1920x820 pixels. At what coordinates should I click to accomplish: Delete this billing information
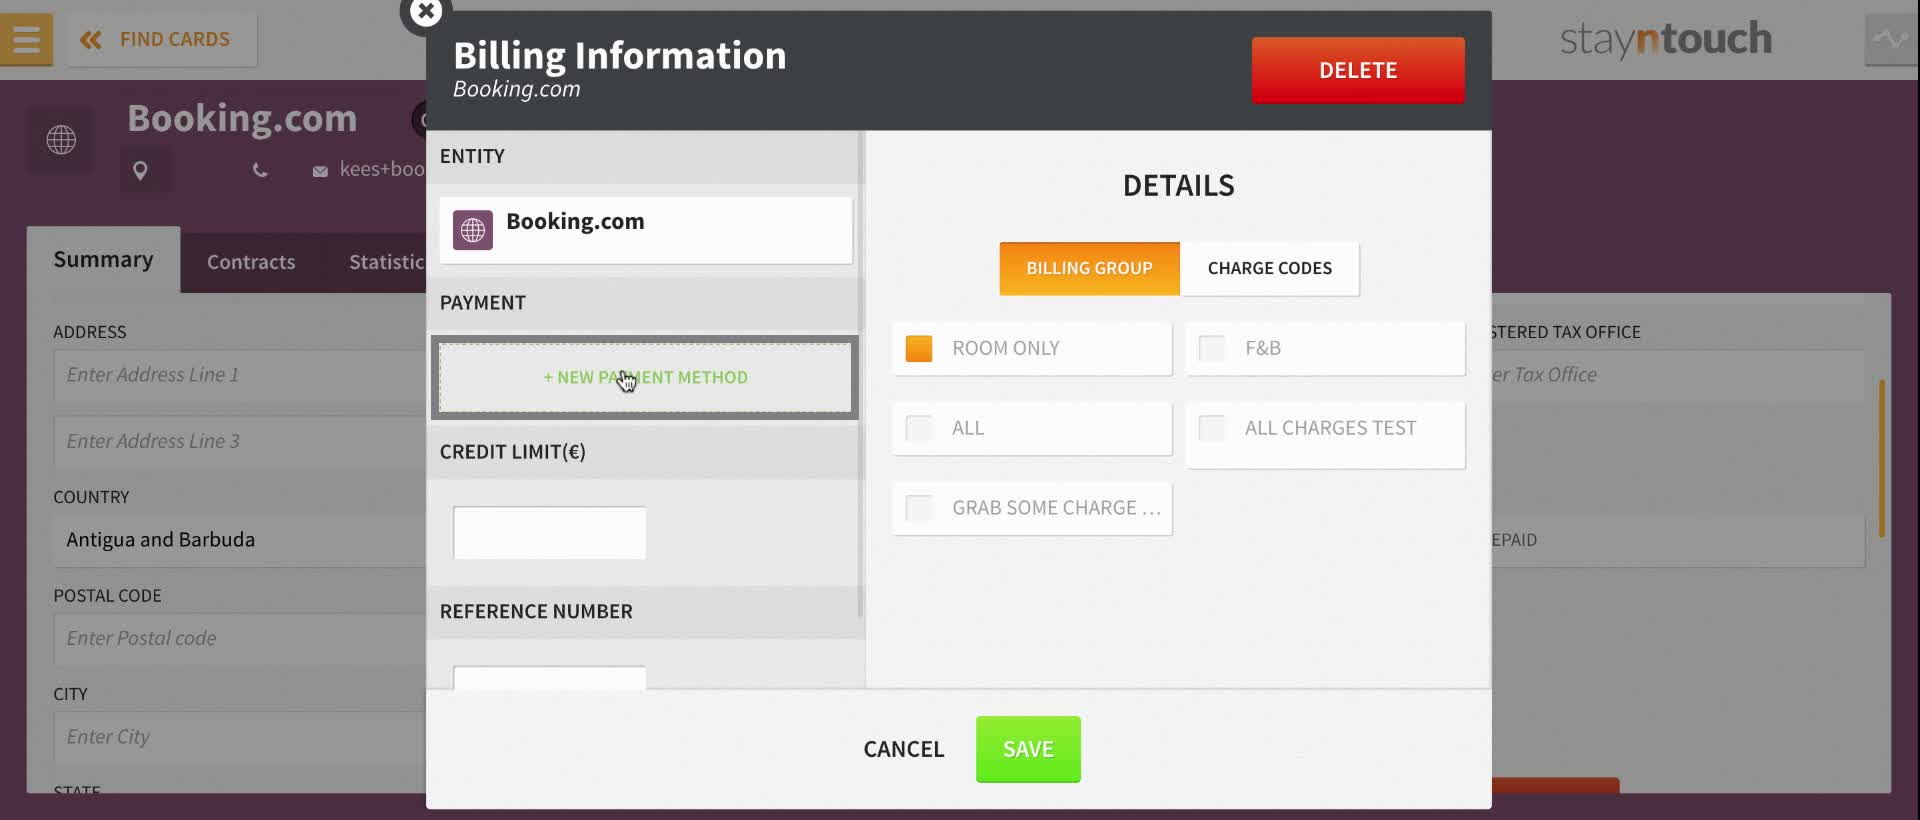(1358, 70)
